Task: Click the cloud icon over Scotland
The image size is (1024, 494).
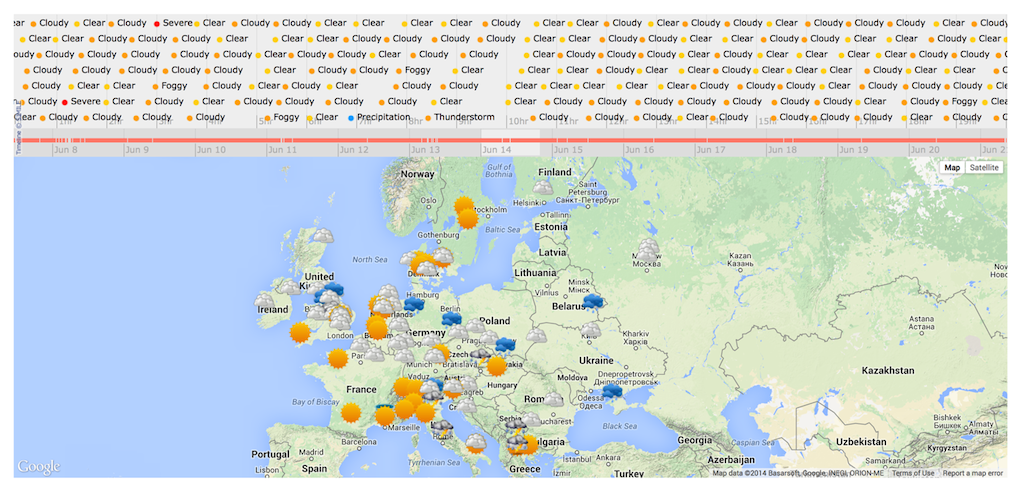Action: pos(323,235)
